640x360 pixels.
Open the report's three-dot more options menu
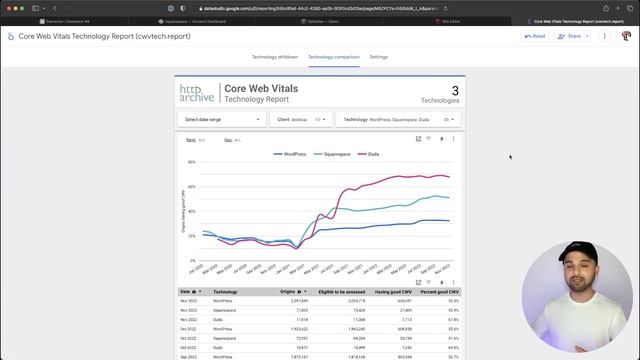point(604,36)
